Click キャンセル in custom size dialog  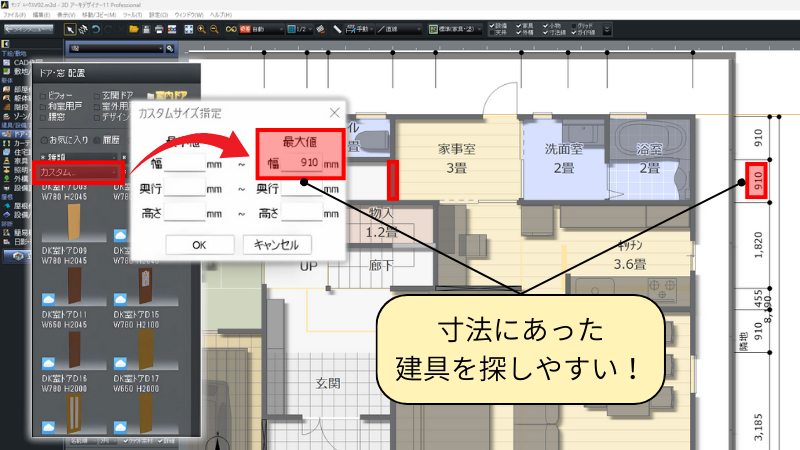[277, 245]
